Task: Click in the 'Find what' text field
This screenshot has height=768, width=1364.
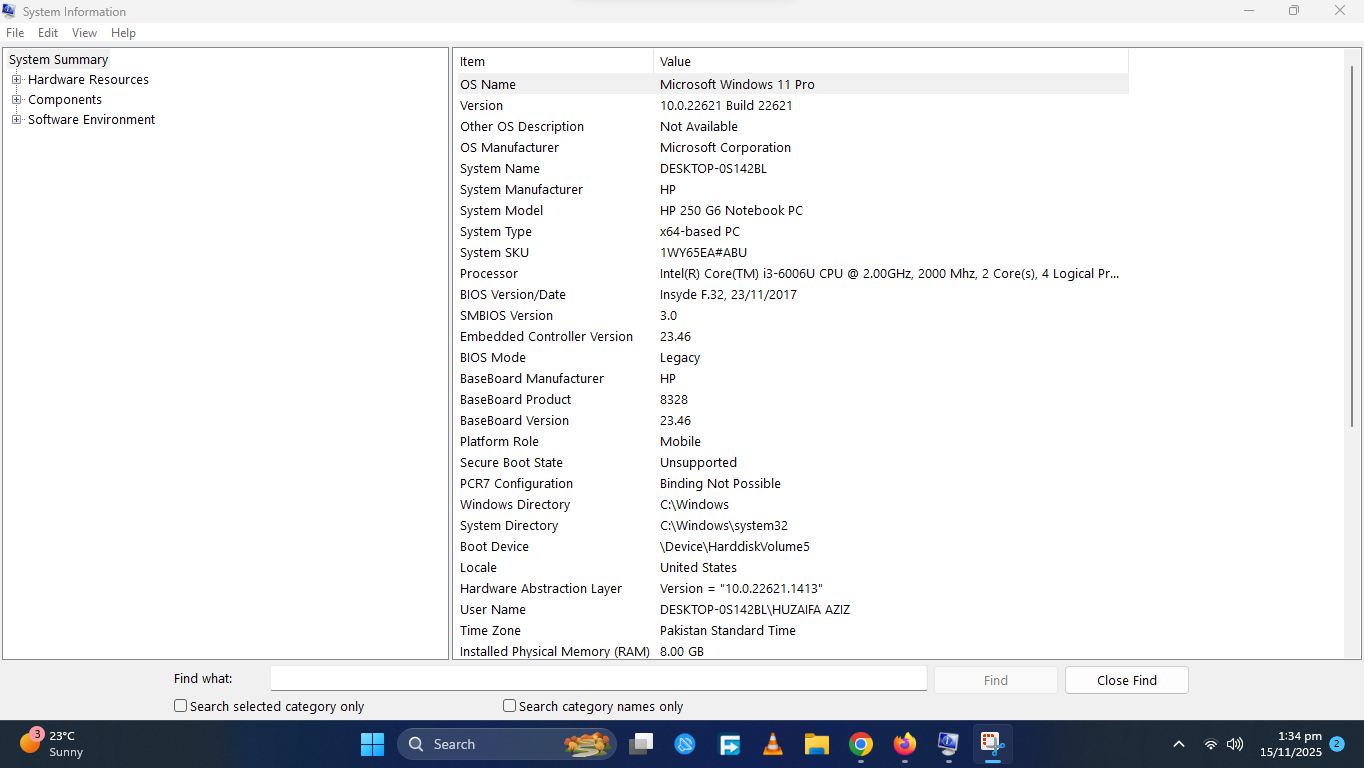Action: point(598,678)
